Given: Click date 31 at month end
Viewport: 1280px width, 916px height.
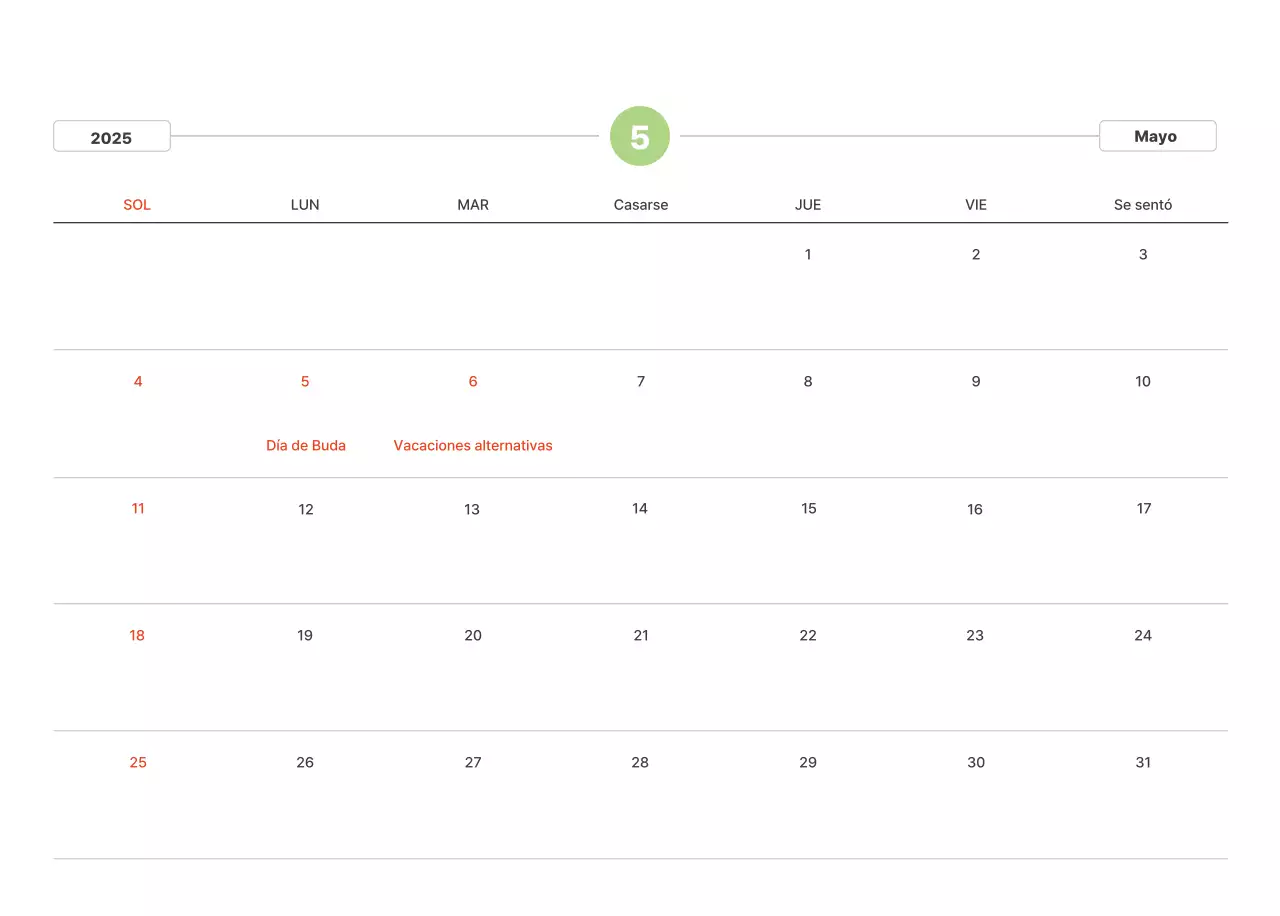Looking at the screenshot, I should pos(1143,763).
